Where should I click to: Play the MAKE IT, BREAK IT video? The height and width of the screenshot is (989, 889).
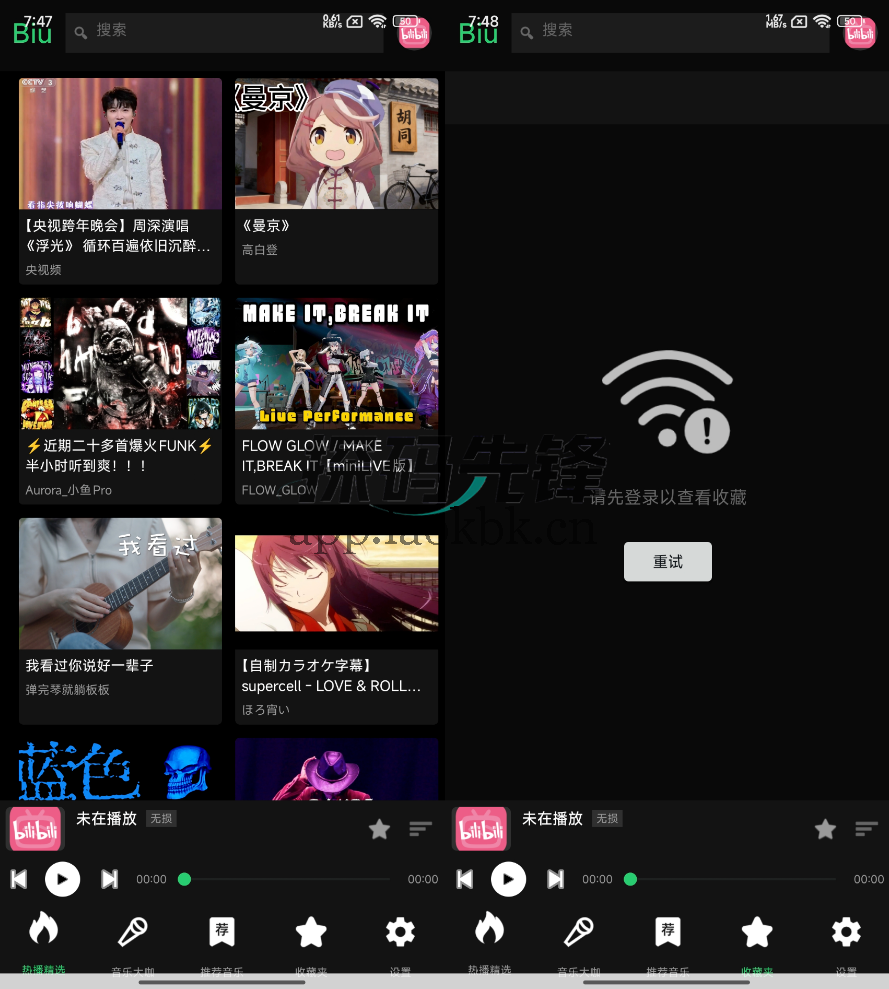[336, 364]
